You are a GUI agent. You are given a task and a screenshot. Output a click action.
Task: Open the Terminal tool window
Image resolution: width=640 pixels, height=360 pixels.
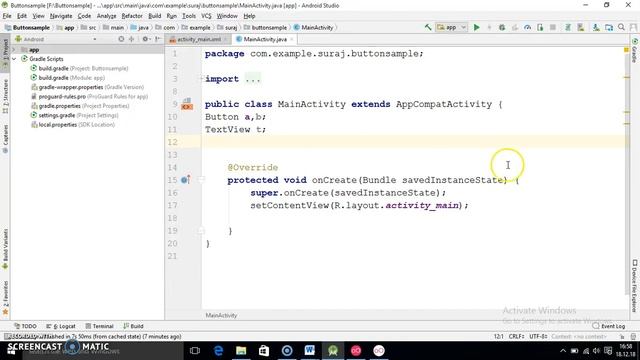click(x=100, y=326)
